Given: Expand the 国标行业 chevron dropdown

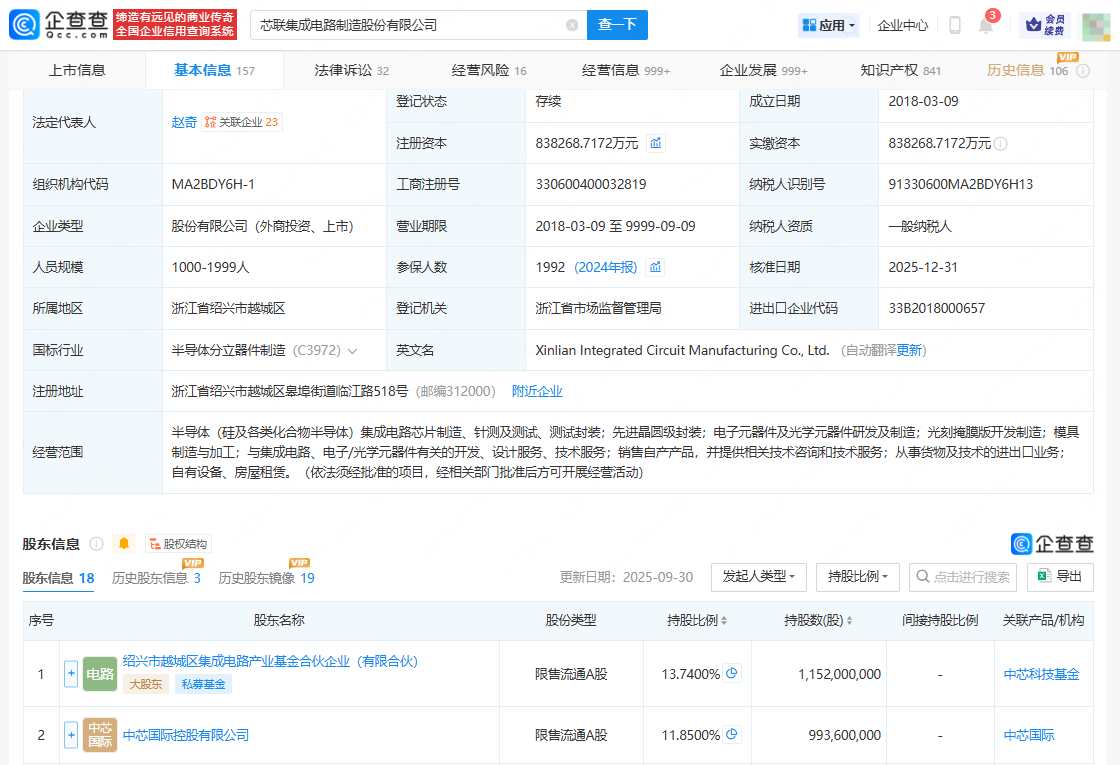Looking at the screenshot, I should [352, 351].
